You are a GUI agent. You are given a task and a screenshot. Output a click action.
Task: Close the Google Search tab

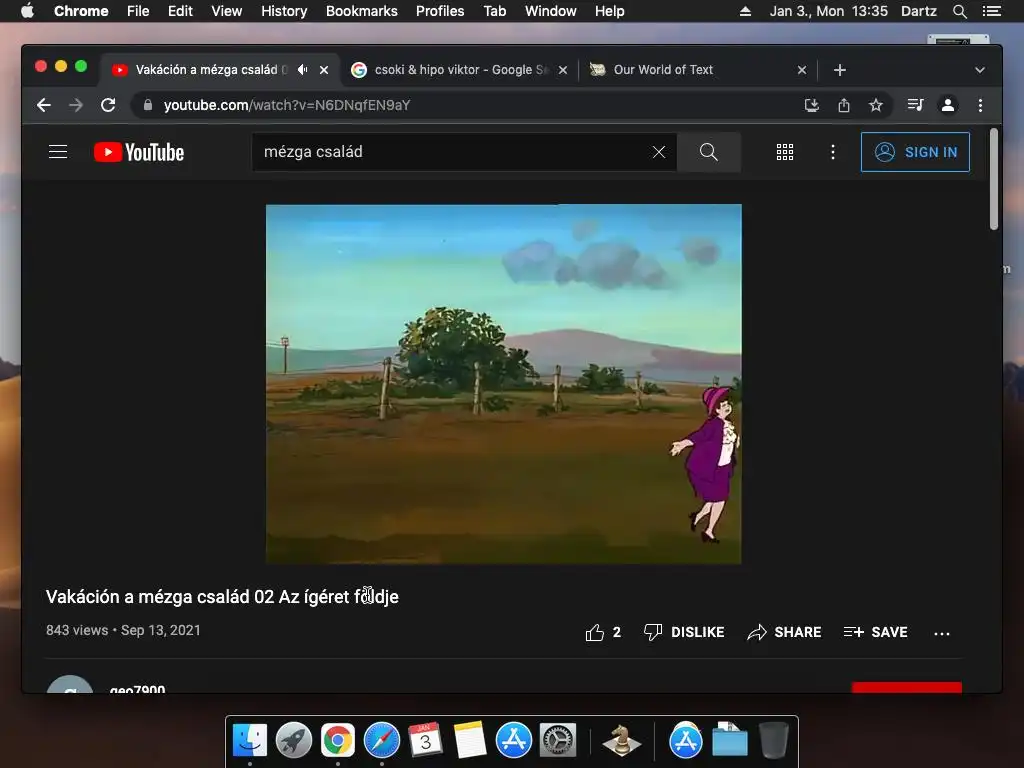[563, 70]
